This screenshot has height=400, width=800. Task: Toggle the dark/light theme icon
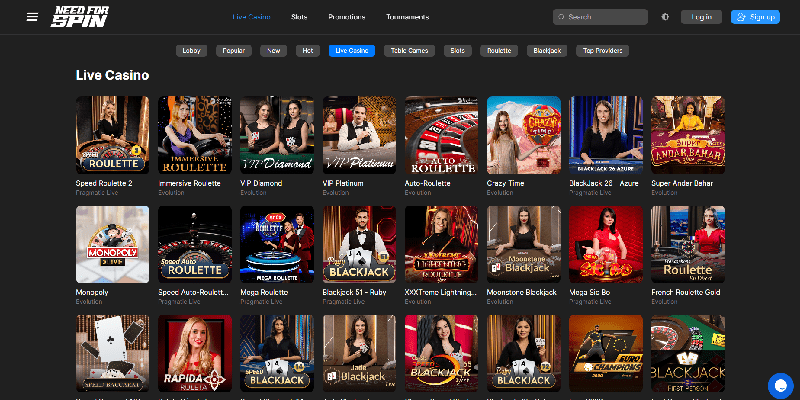(x=666, y=17)
